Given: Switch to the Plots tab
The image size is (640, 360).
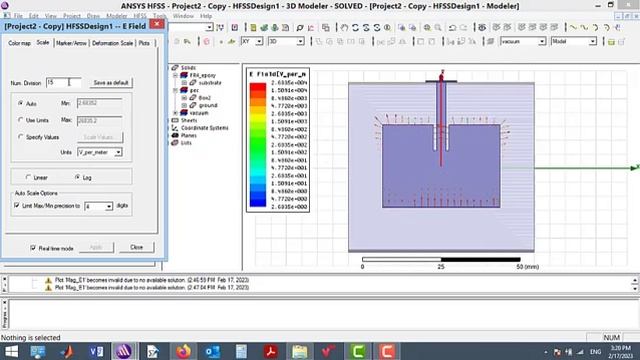Looking at the screenshot, I should tap(144, 43).
